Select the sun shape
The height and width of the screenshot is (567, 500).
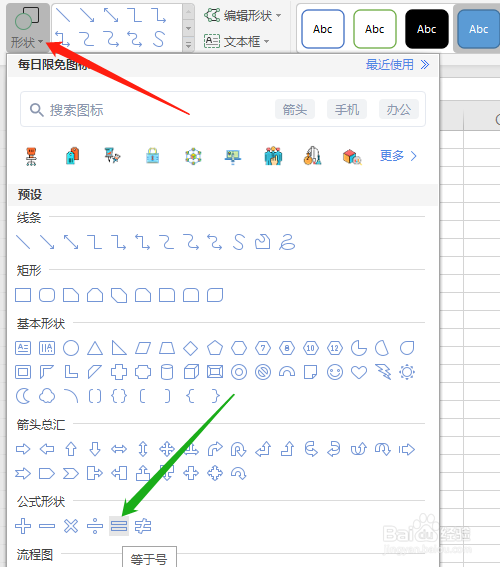(407, 372)
